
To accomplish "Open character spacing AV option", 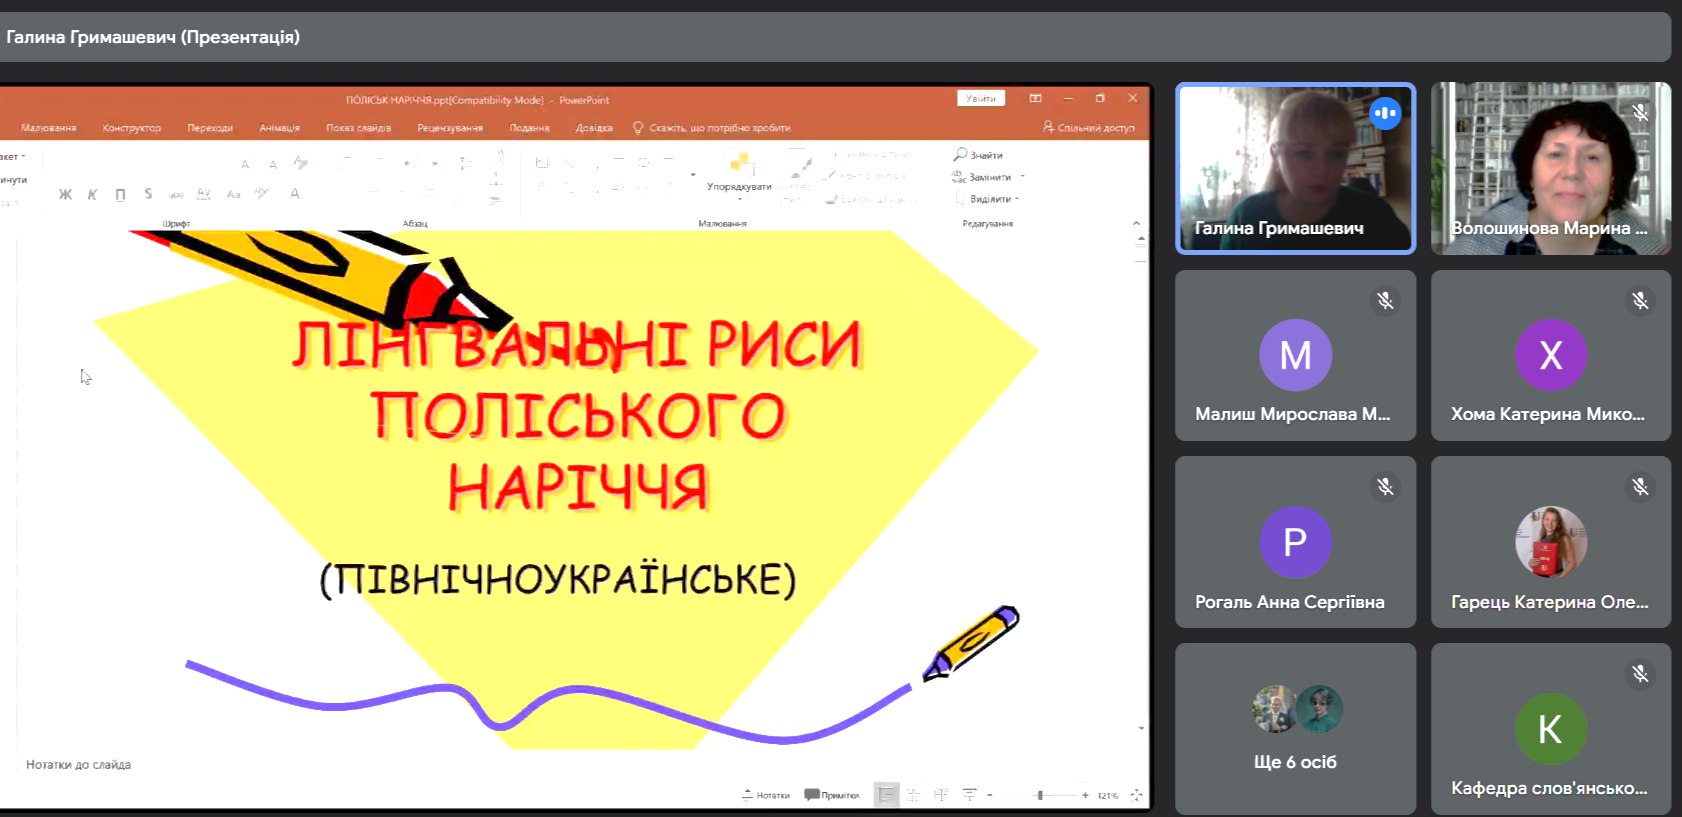I will coord(204,194).
